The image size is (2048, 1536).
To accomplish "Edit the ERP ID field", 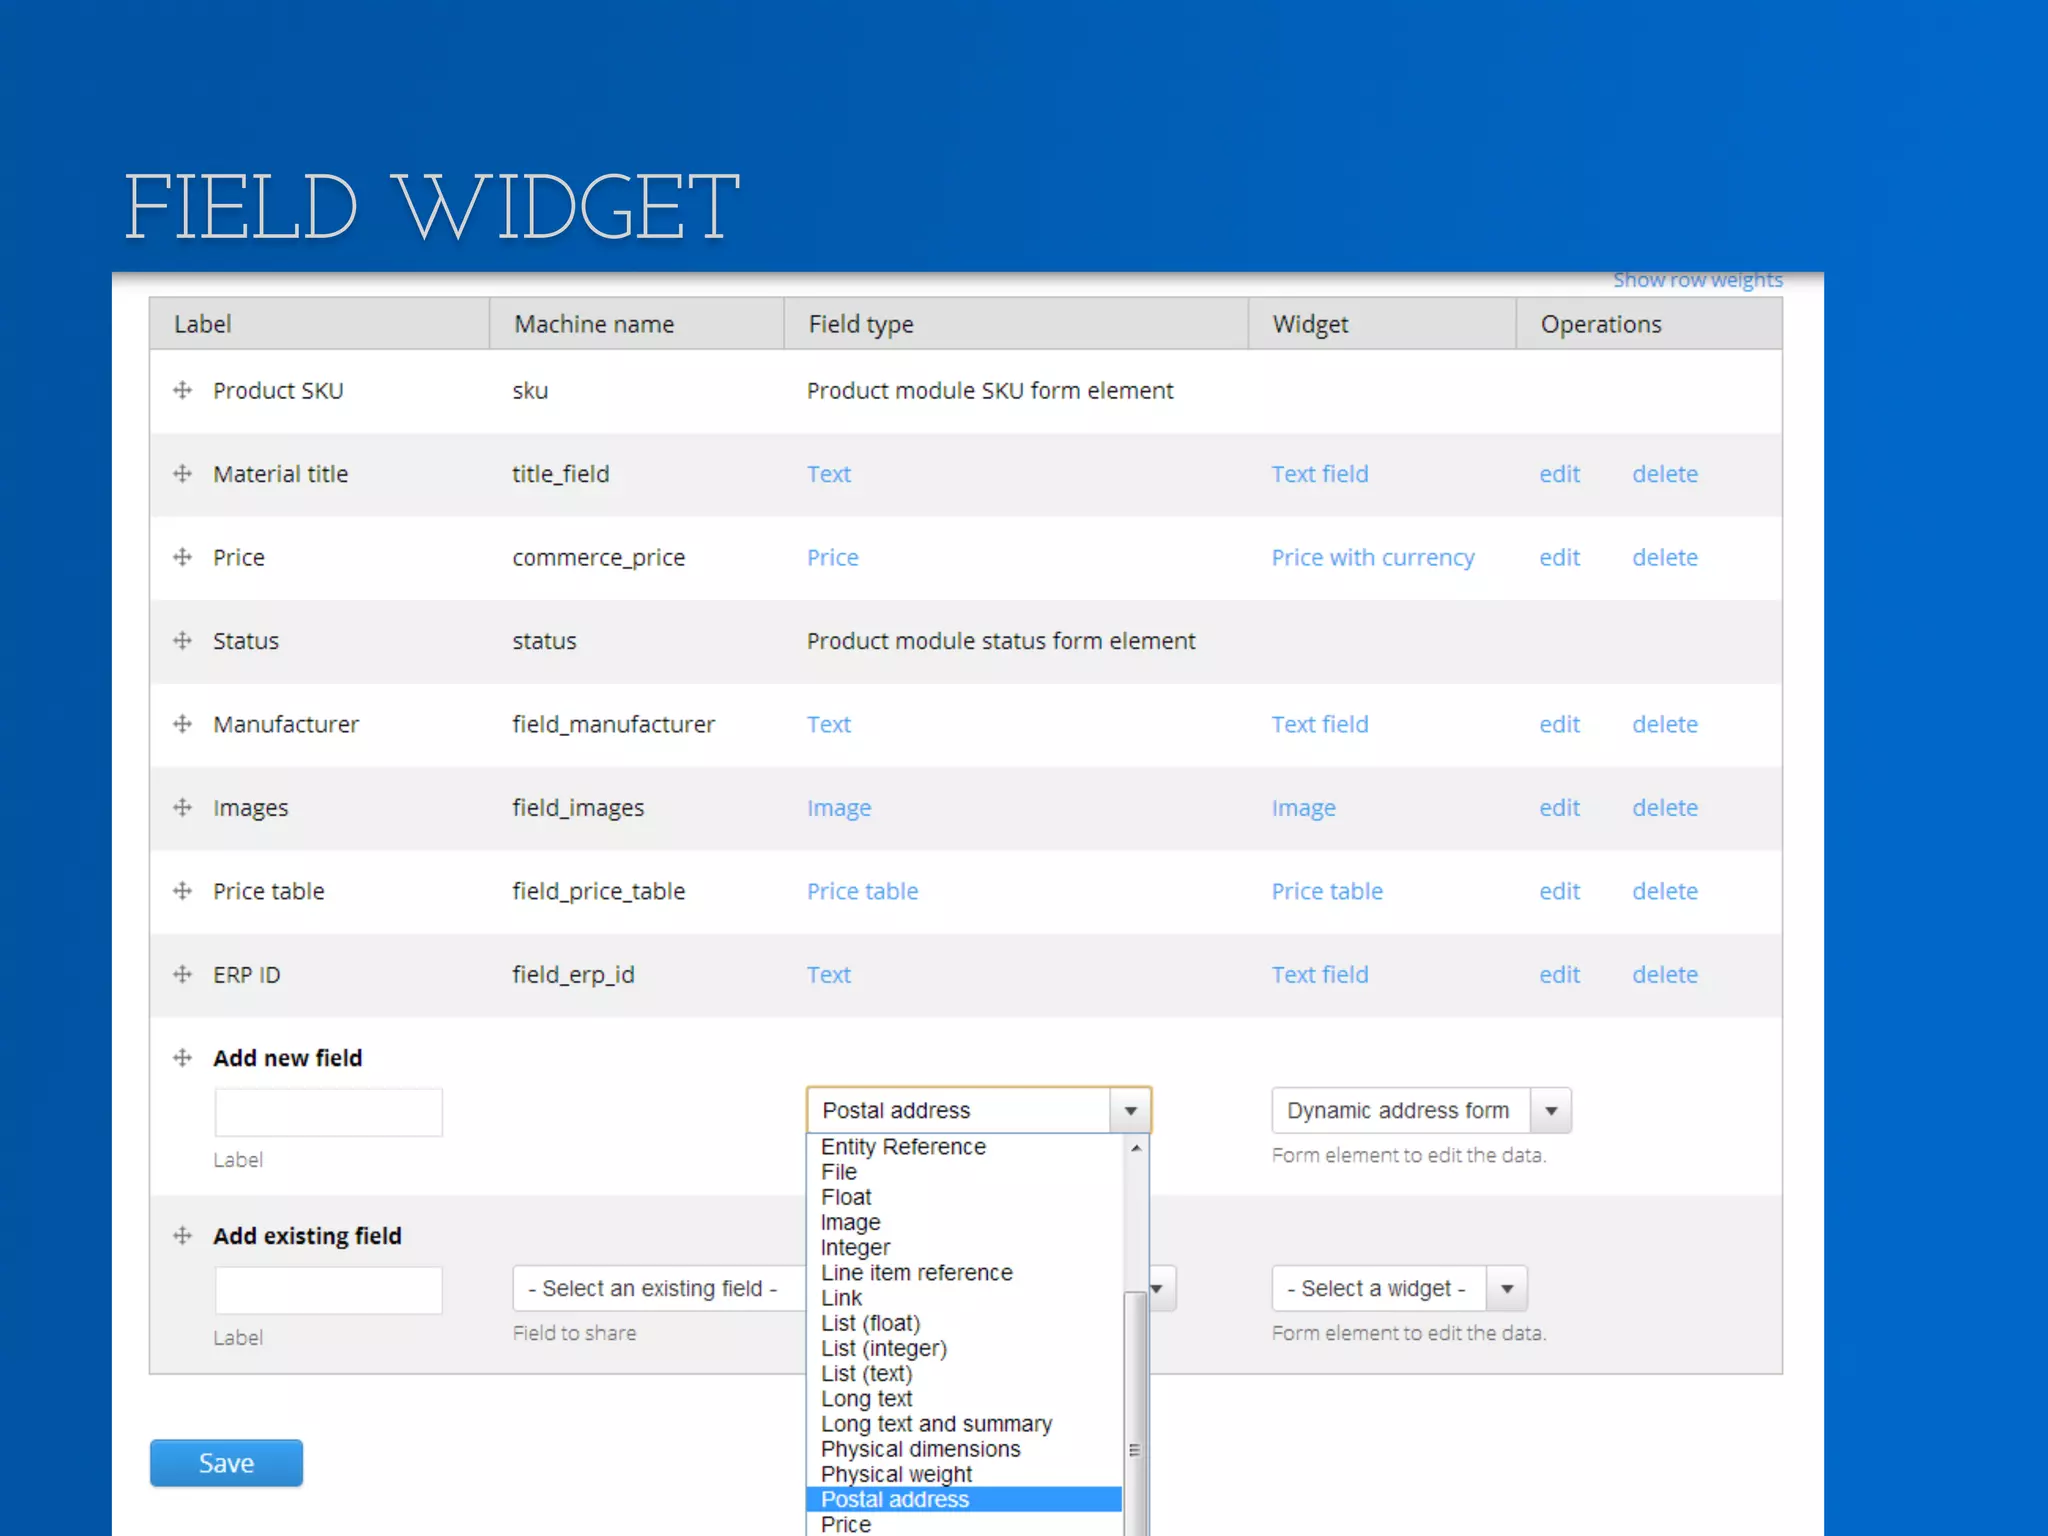I will click(x=1559, y=974).
